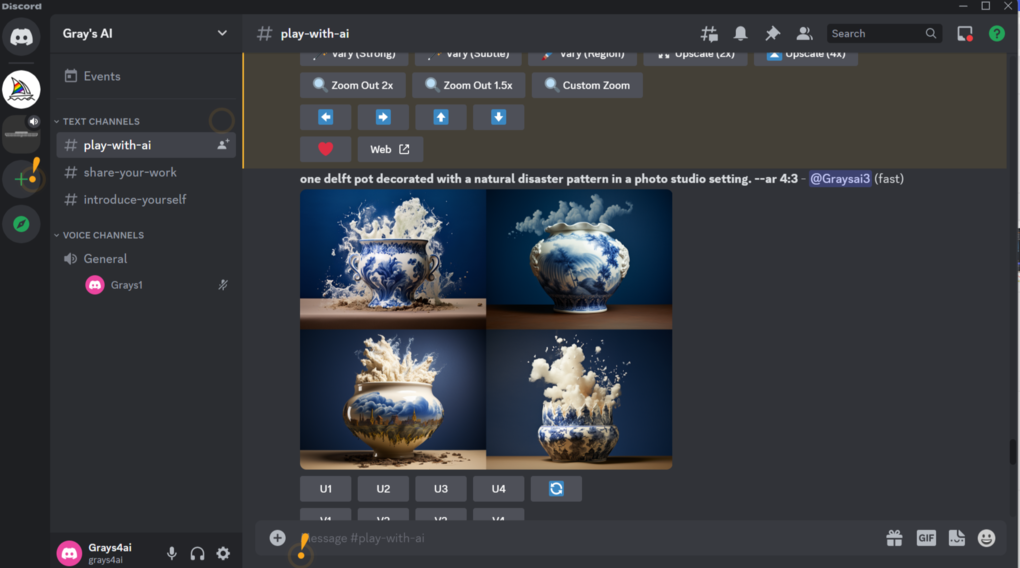Viewport: 1020px width, 568px height.
Task: Click the Explore Discoverable Servers compass icon
Action: point(21,223)
